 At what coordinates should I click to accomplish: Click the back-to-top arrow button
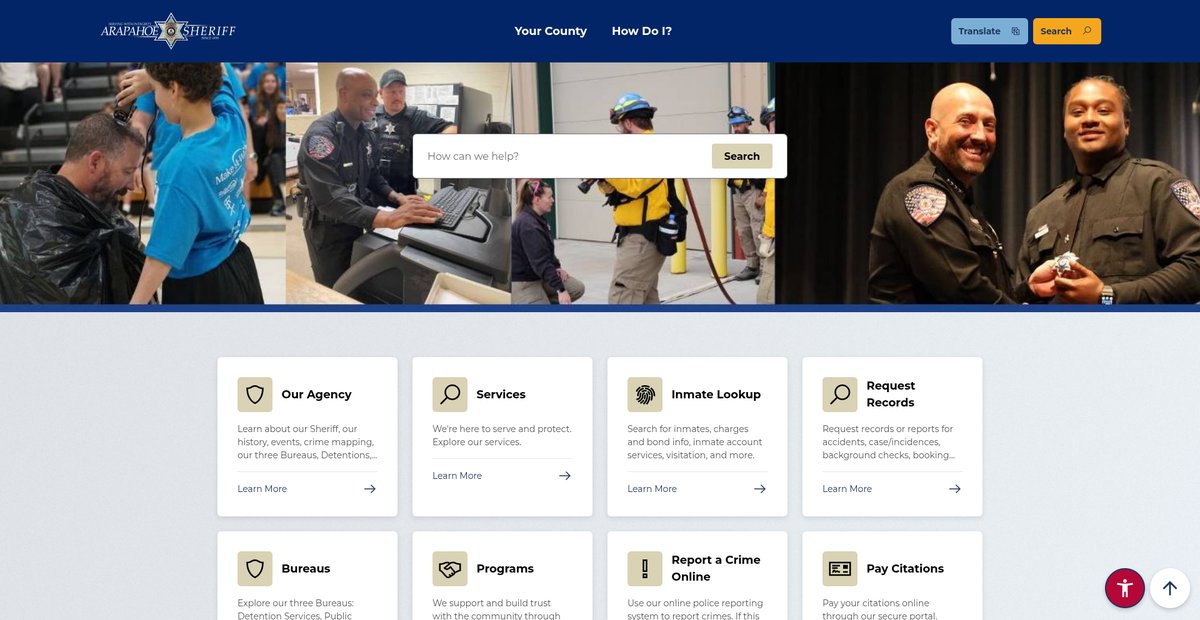pyautogui.click(x=1170, y=588)
